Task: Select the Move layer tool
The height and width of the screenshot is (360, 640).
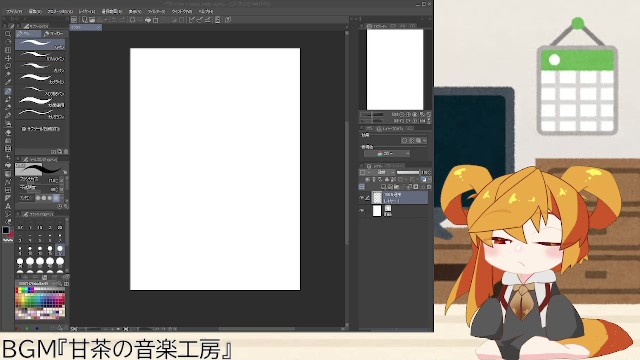Action: tap(8, 58)
